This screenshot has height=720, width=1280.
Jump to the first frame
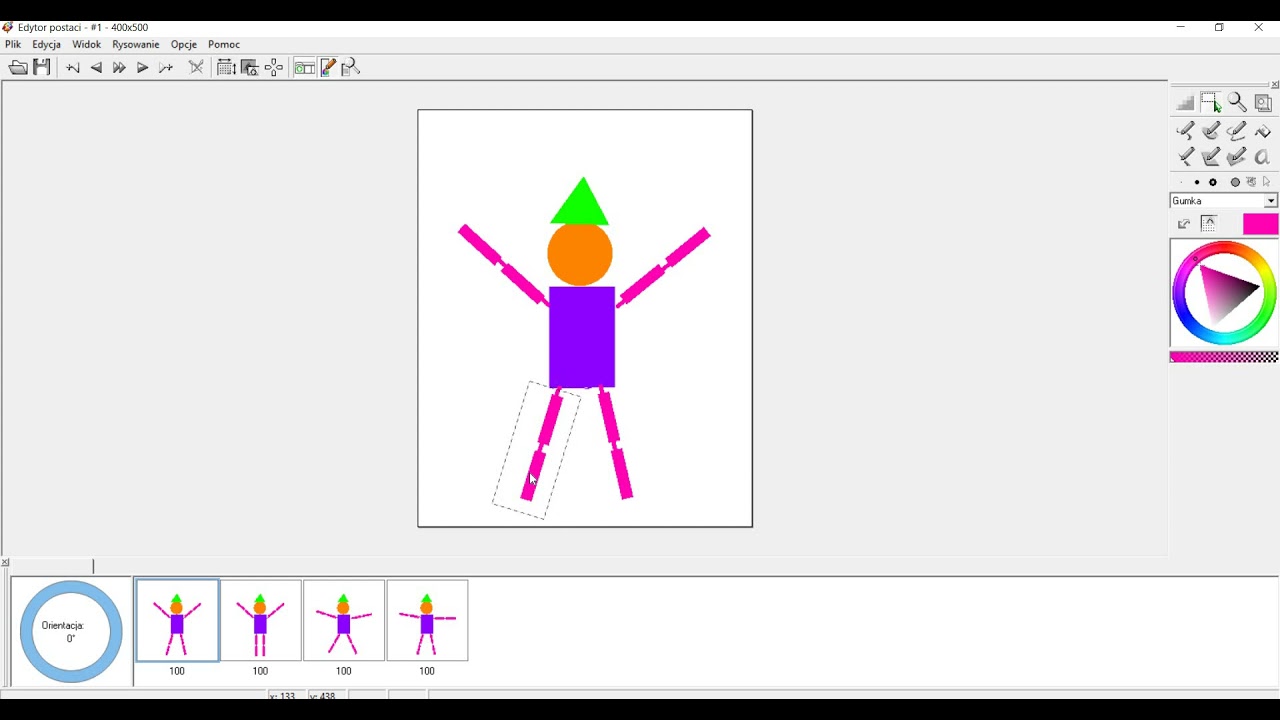click(x=73, y=68)
